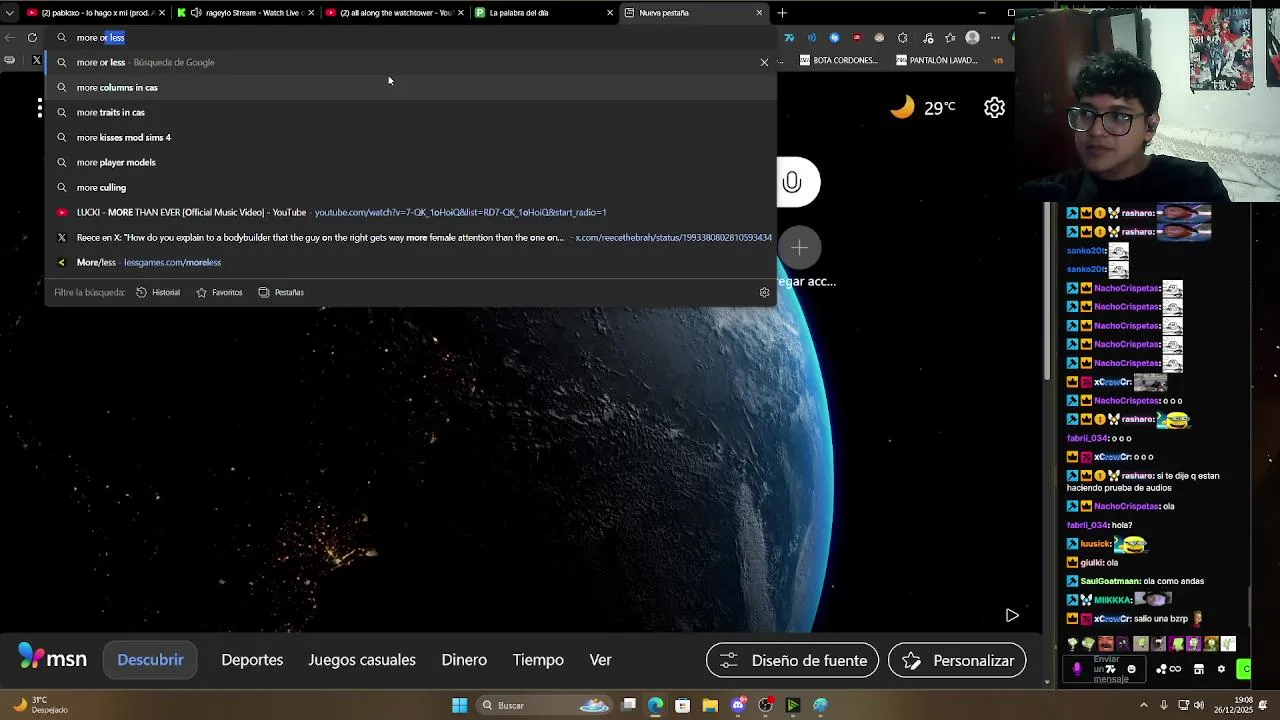Click the purple microphone icon in chat box
Image resolution: width=1280 pixels, height=720 pixels.
pyautogui.click(x=1077, y=669)
